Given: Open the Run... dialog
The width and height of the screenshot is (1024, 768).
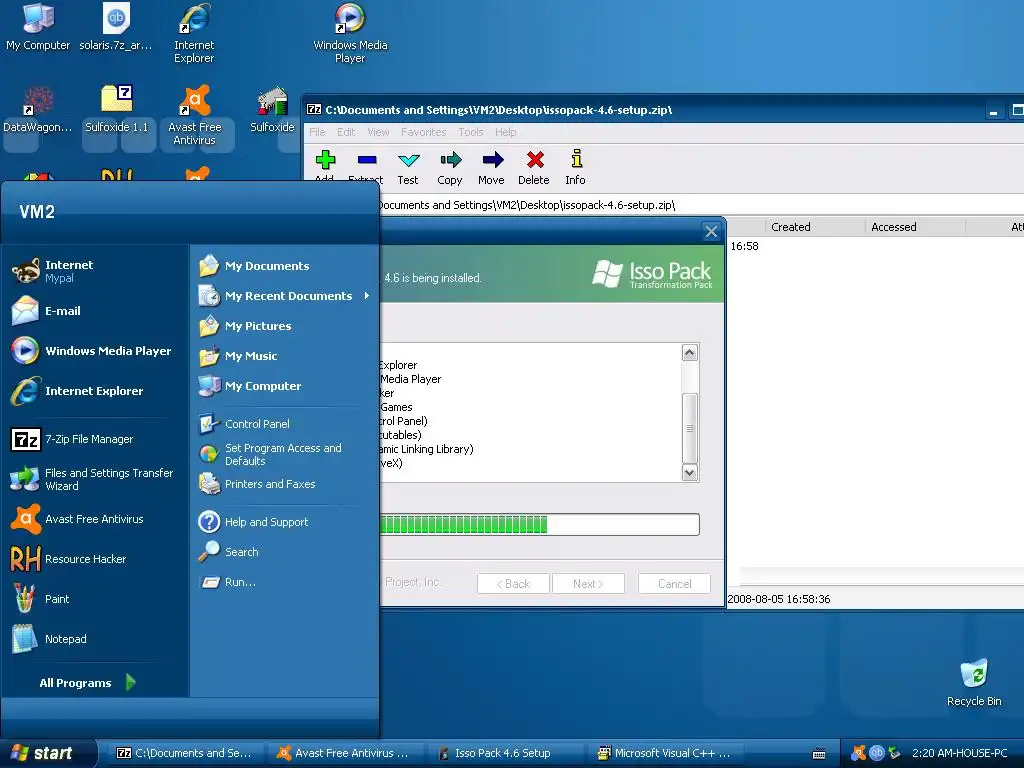Looking at the screenshot, I should [283, 582].
